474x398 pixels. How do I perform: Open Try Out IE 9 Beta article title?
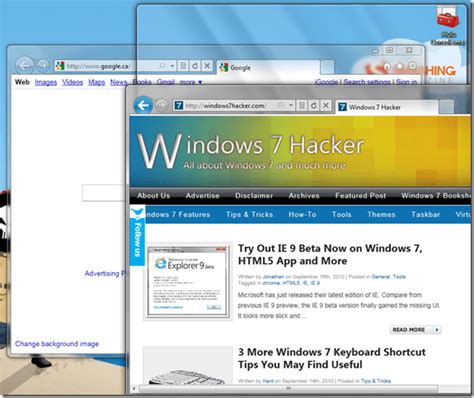[x=330, y=254]
